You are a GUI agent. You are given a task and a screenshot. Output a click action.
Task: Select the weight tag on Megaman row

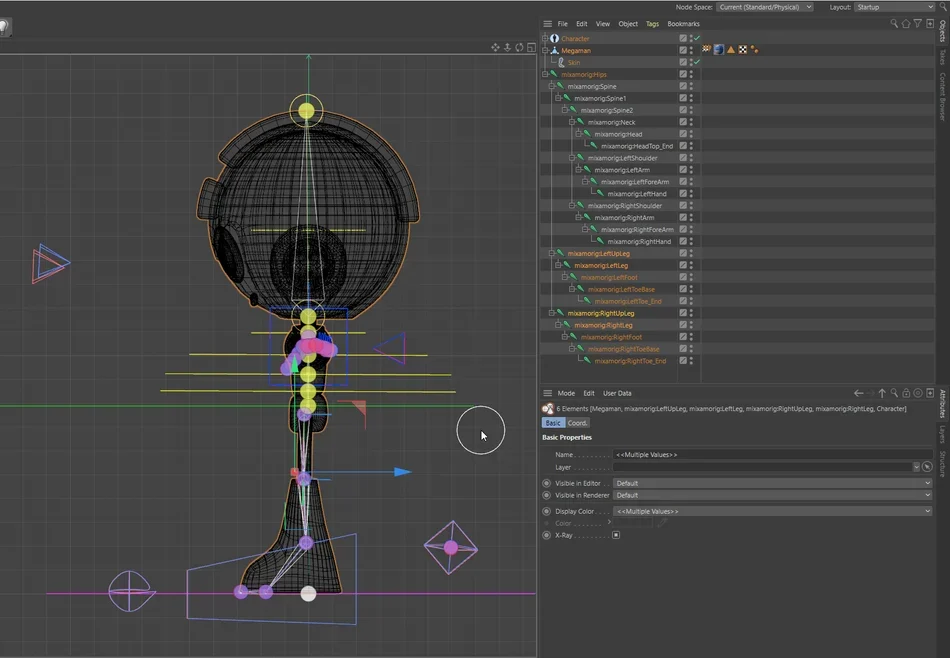point(754,50)
